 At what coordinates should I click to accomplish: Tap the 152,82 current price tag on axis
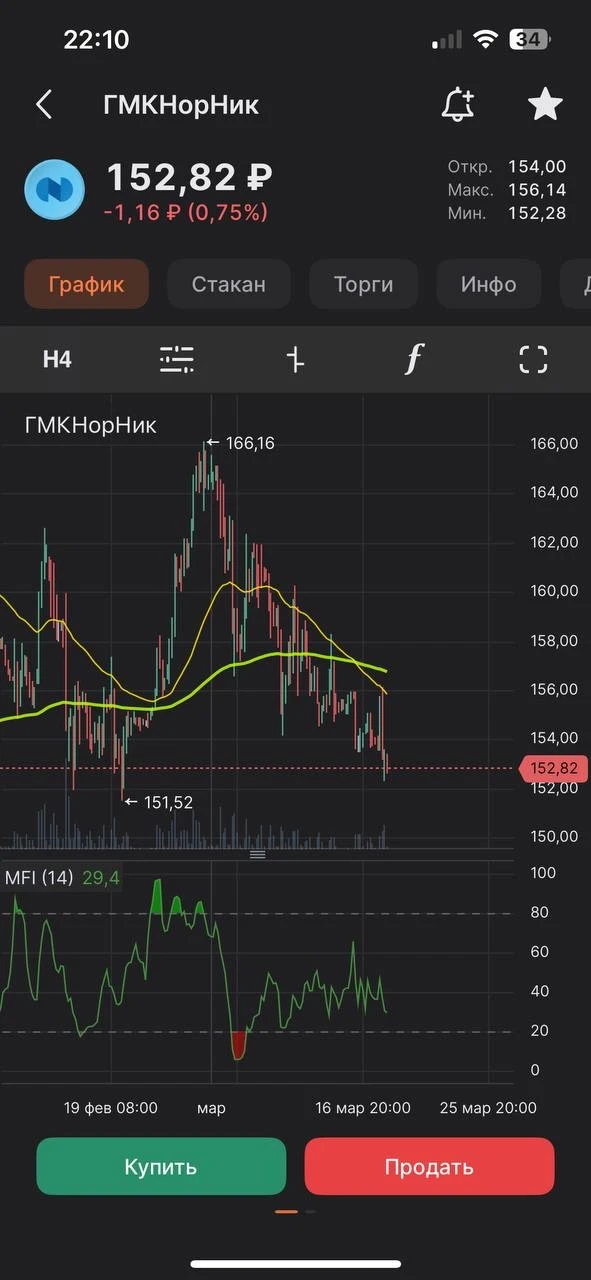pyautogui.click(x=554, y=768)
